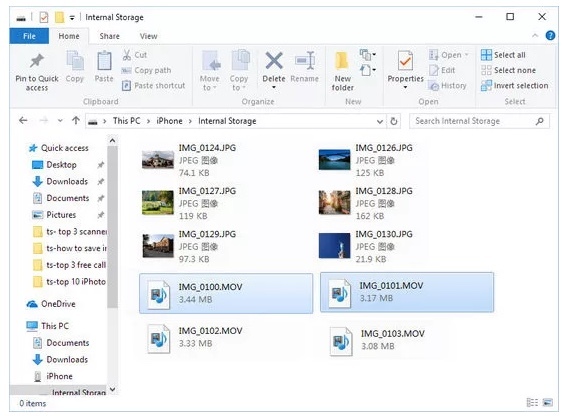
Task: Click the Properties checkmark icon
Action: 405,60
